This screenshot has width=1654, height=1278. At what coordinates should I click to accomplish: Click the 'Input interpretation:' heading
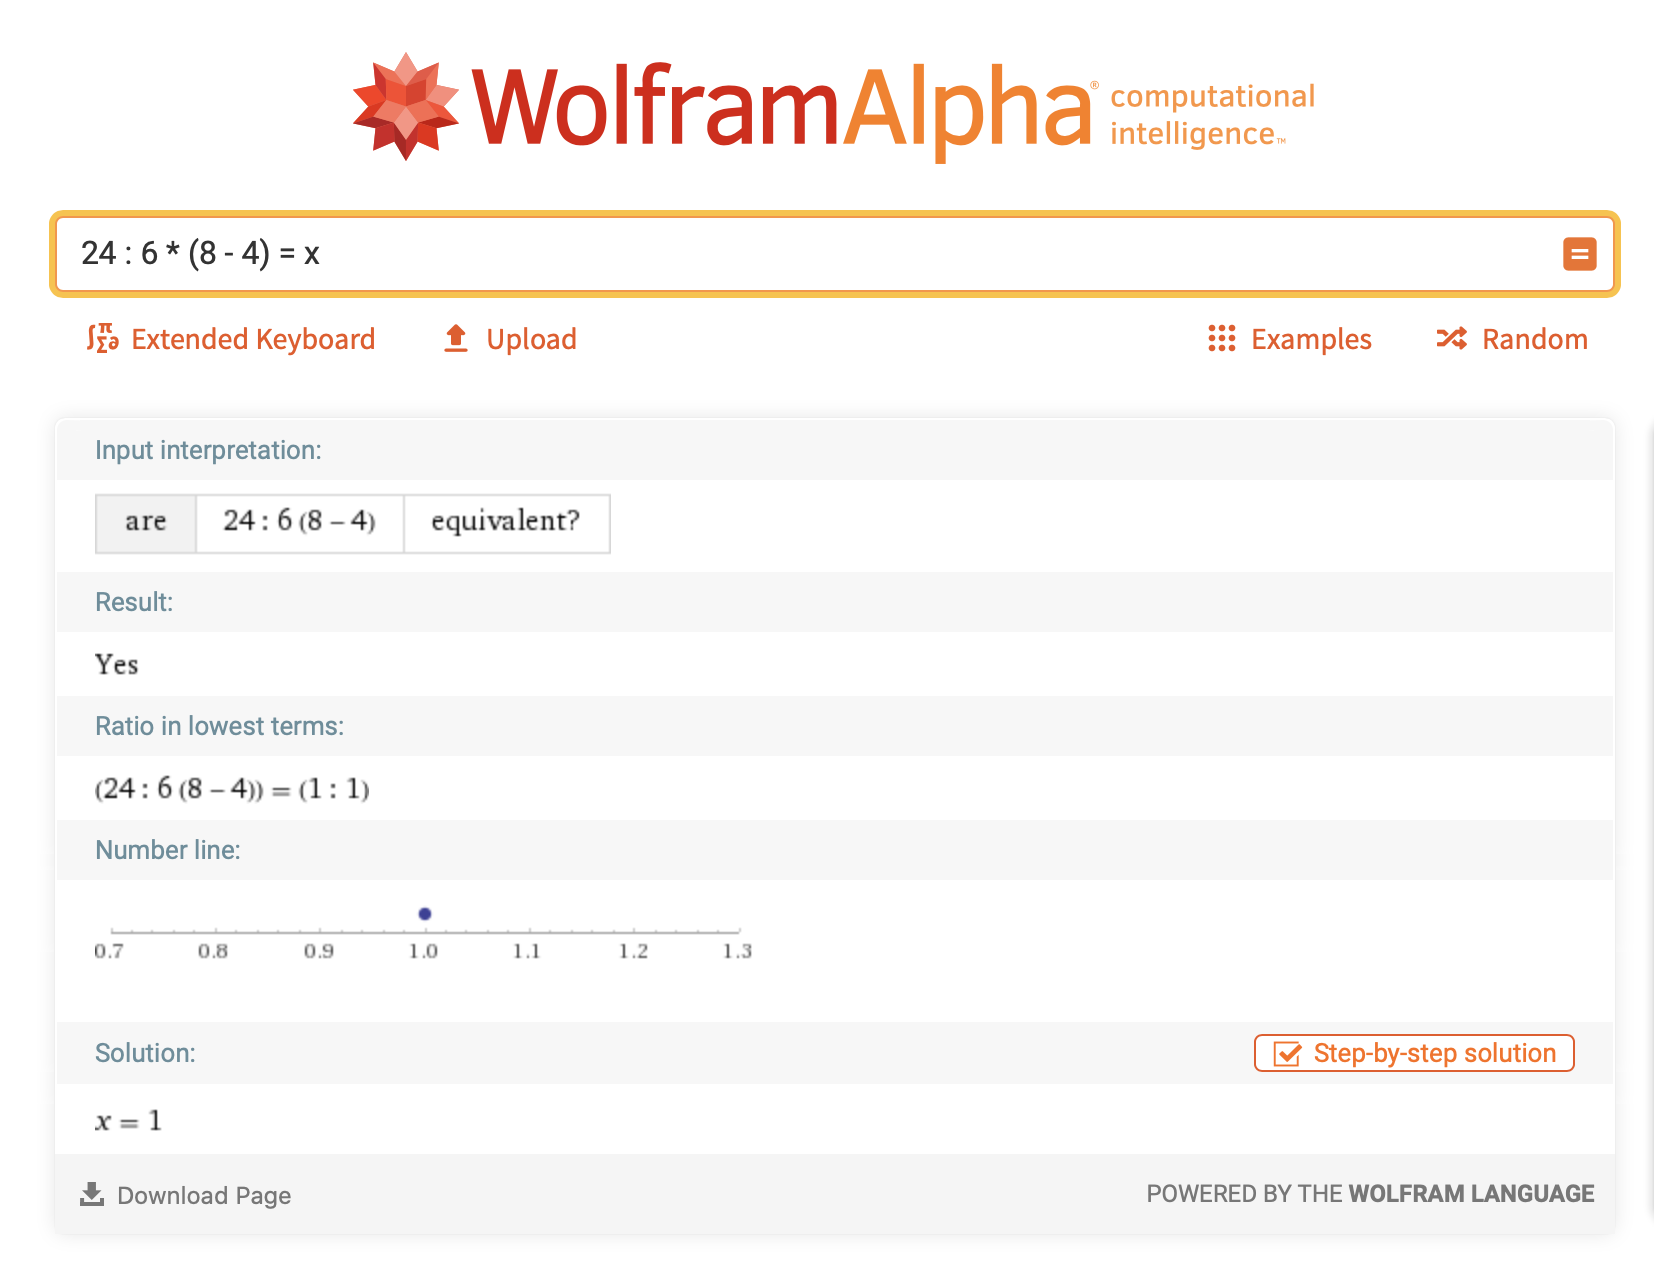point(208,450)
